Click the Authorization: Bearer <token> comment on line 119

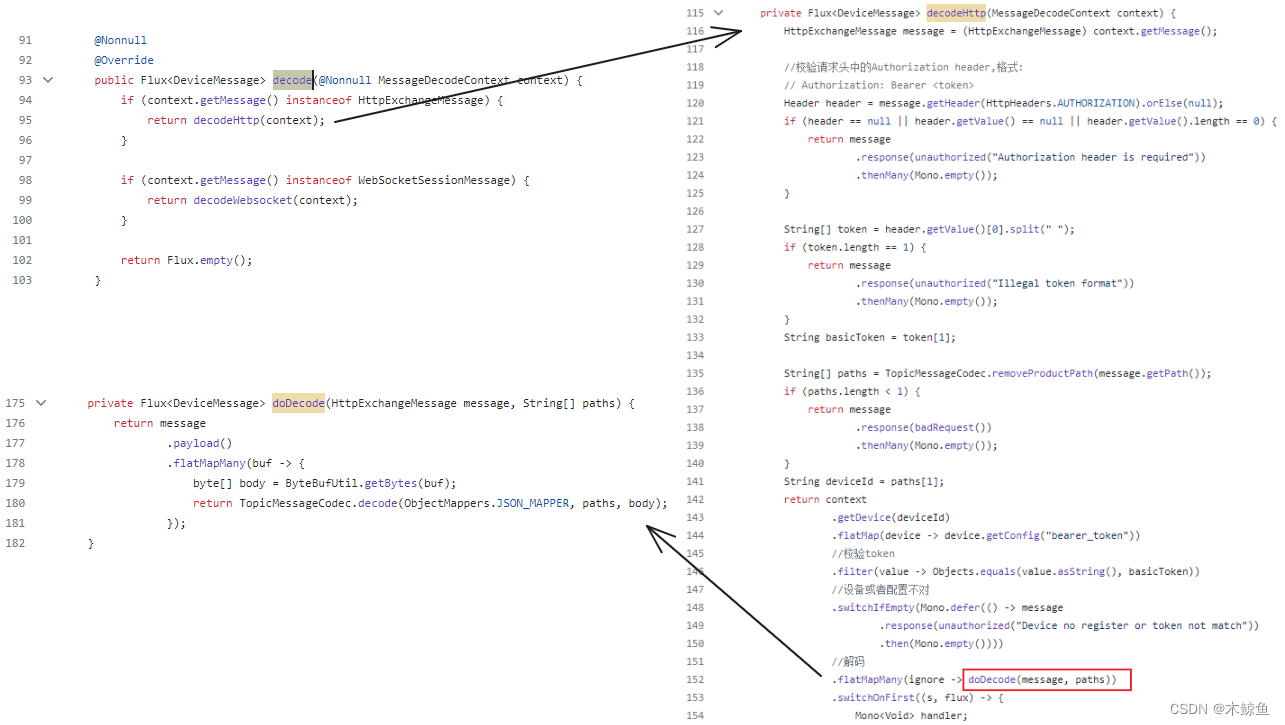coord(879,85)
